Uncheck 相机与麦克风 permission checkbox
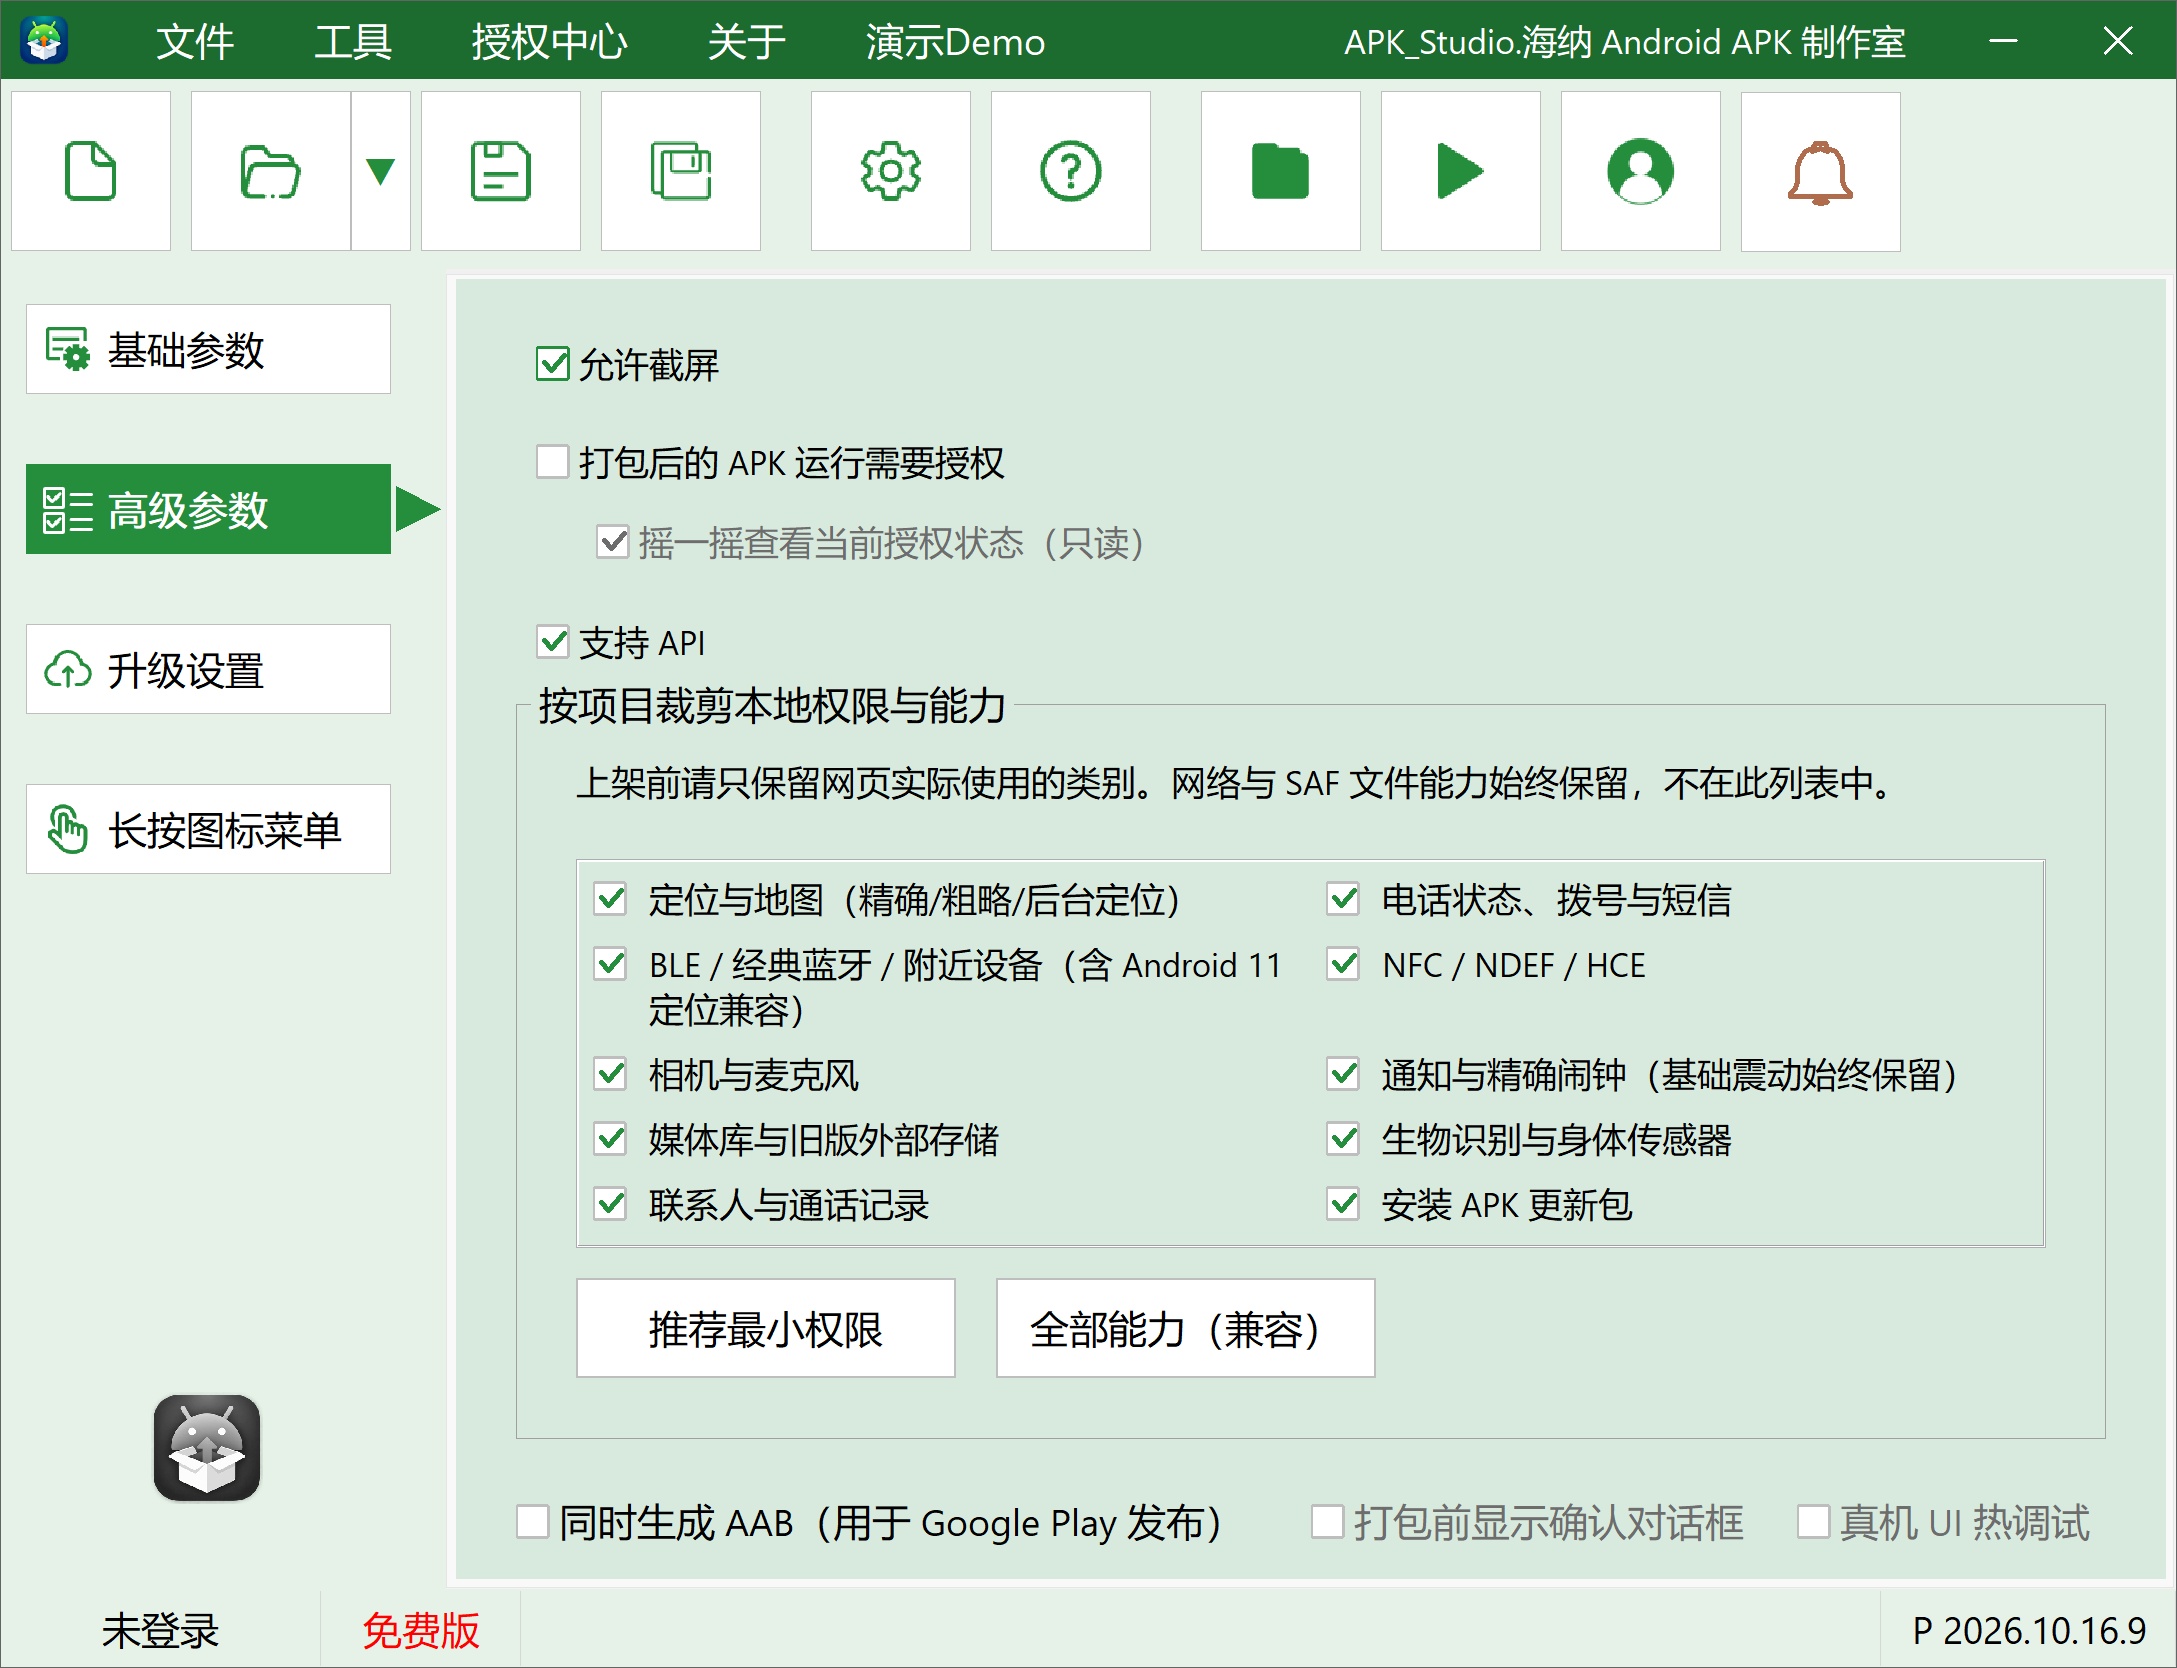Image resolution: width=2177 pixels, height=1668 pixels. [610, 1074]
